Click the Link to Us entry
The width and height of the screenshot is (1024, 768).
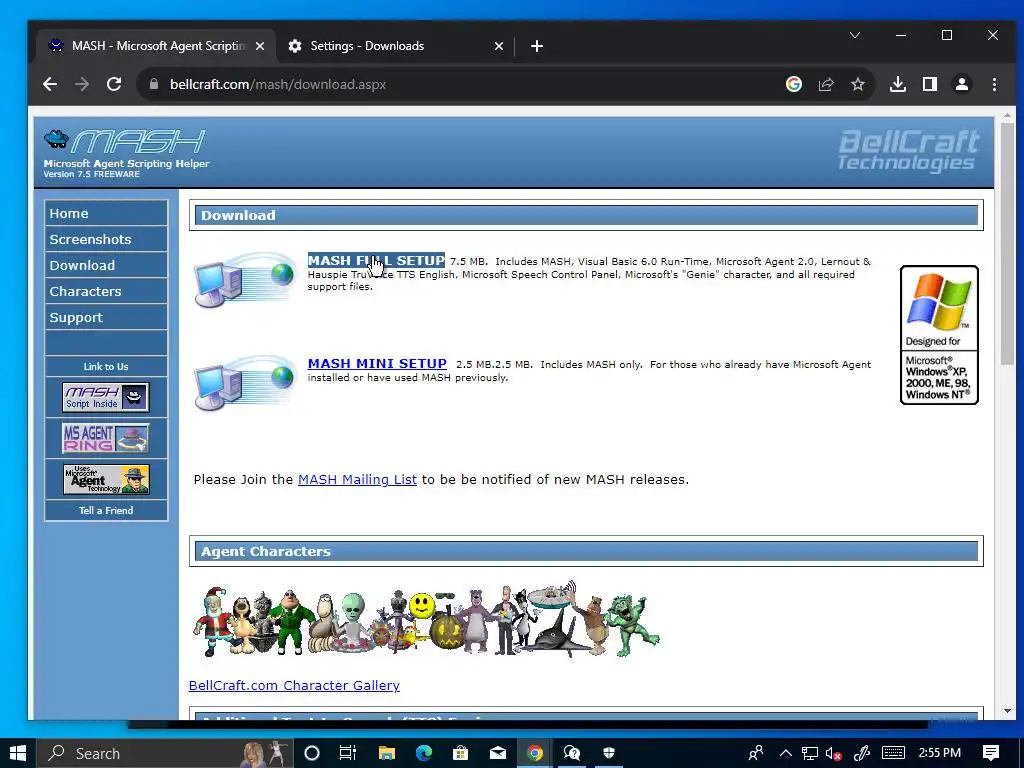[106, 366]
